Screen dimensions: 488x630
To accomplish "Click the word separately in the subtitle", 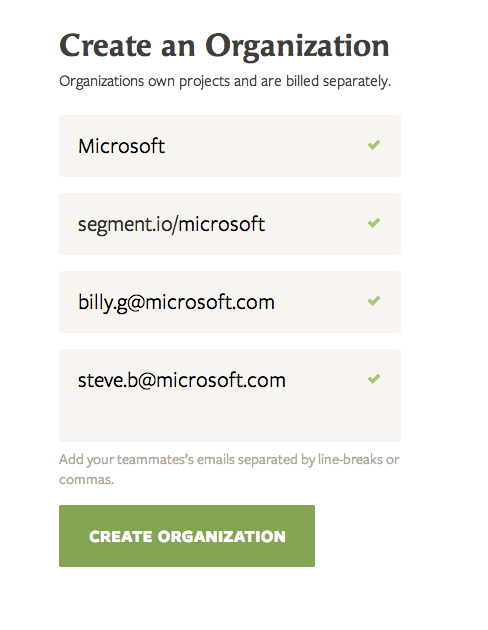I will point(357,82).
